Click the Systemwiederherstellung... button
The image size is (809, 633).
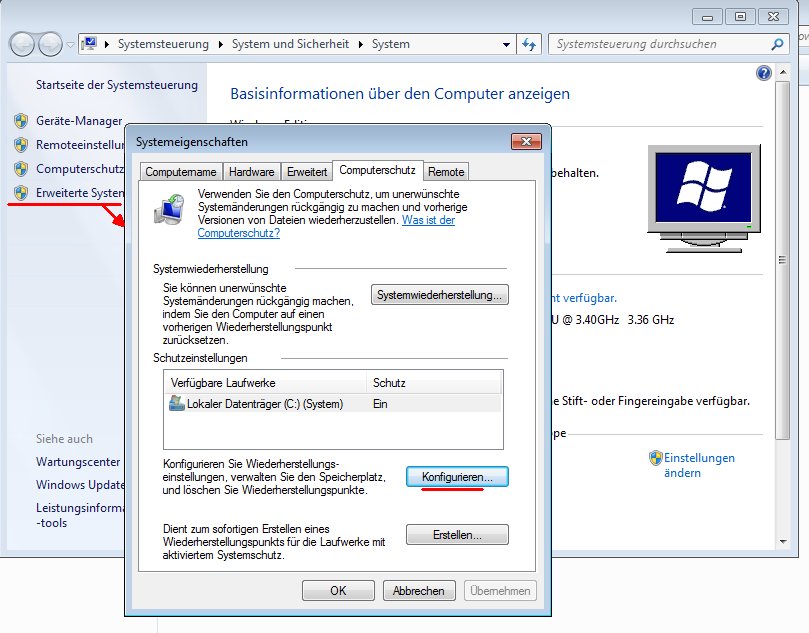point(440,295)
